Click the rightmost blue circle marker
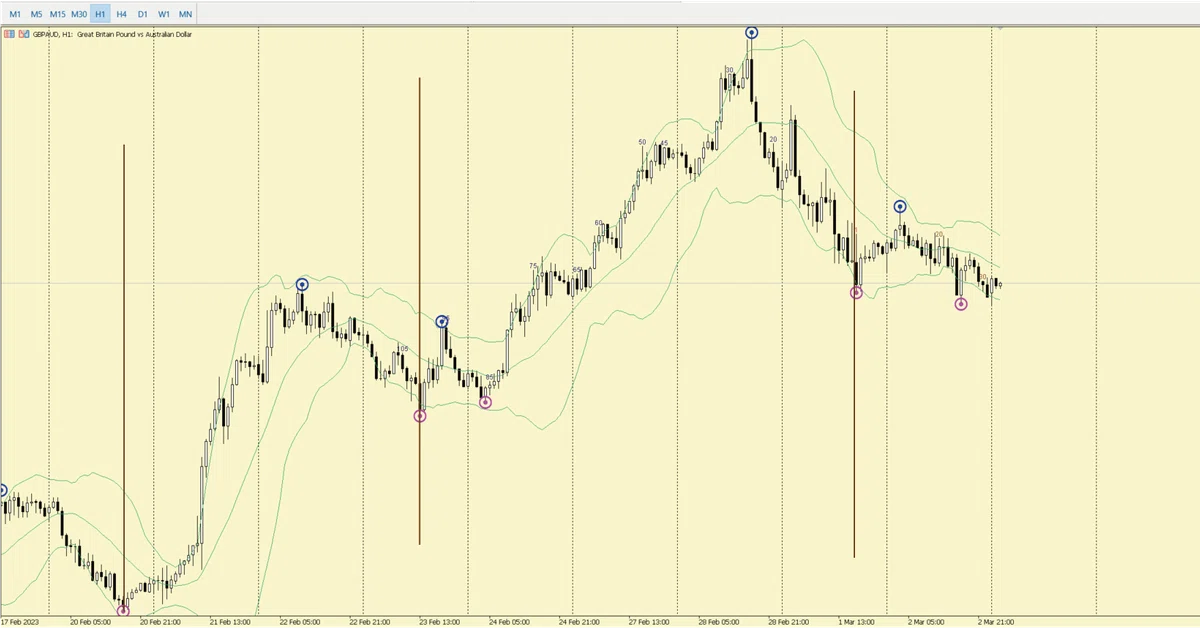Screen dimensions: 1200x628 pos(900,207)
